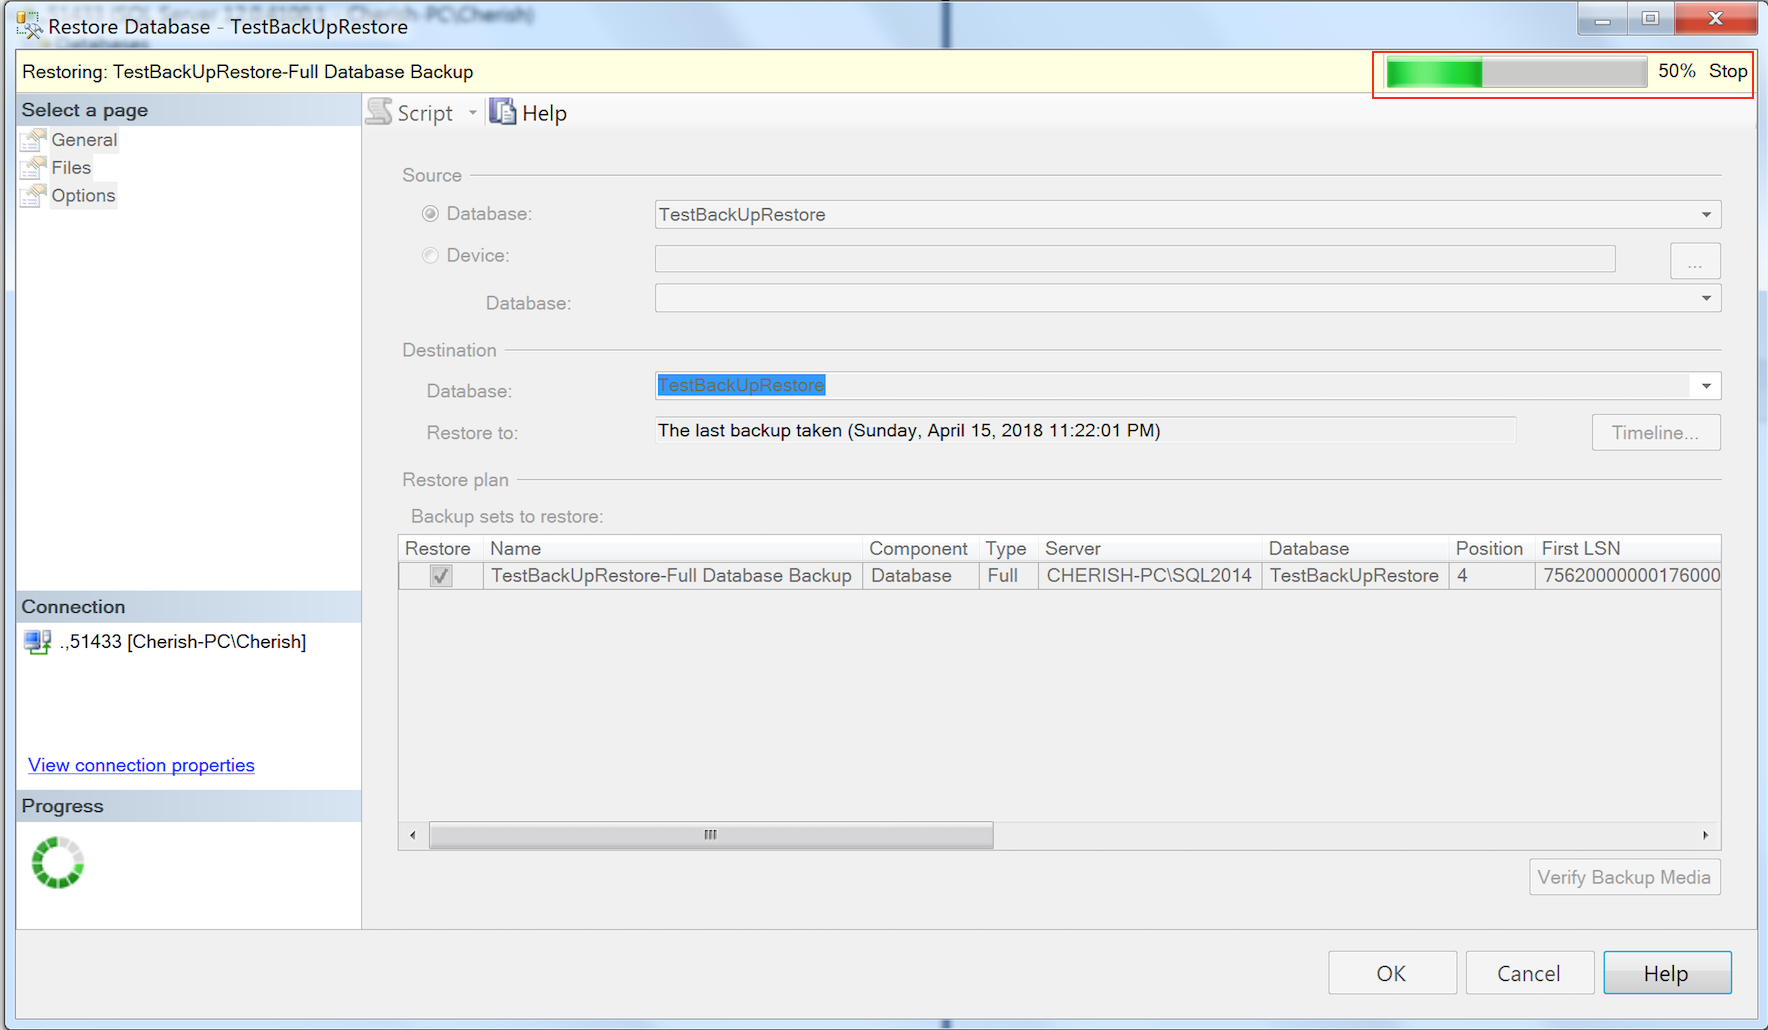The width and height of the screenshot is (1768, 1030).
Task: Toggle the Restore checkbox for the backup set
Action: click(441, 576)
